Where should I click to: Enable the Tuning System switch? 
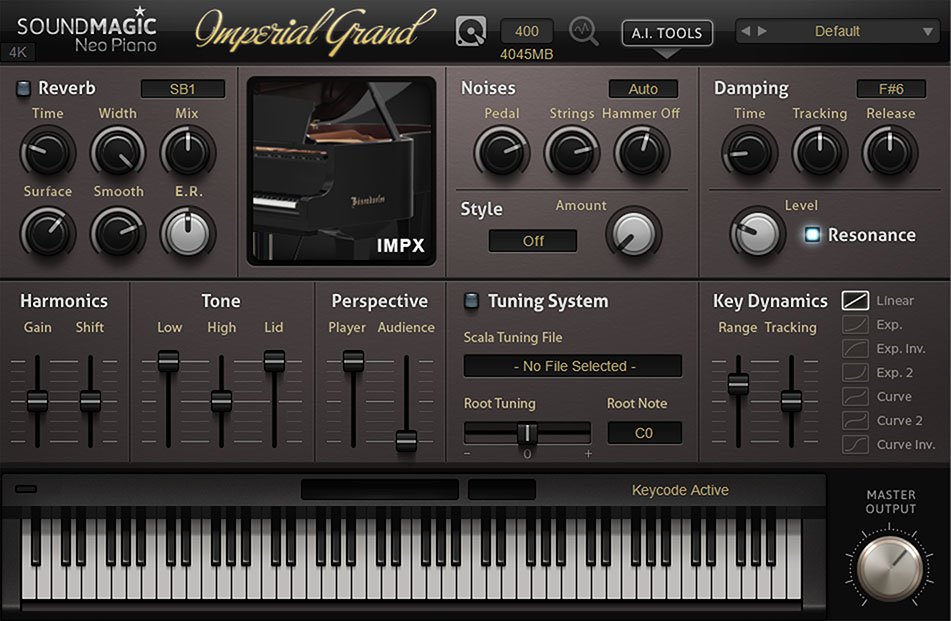(x=472, y=301)
